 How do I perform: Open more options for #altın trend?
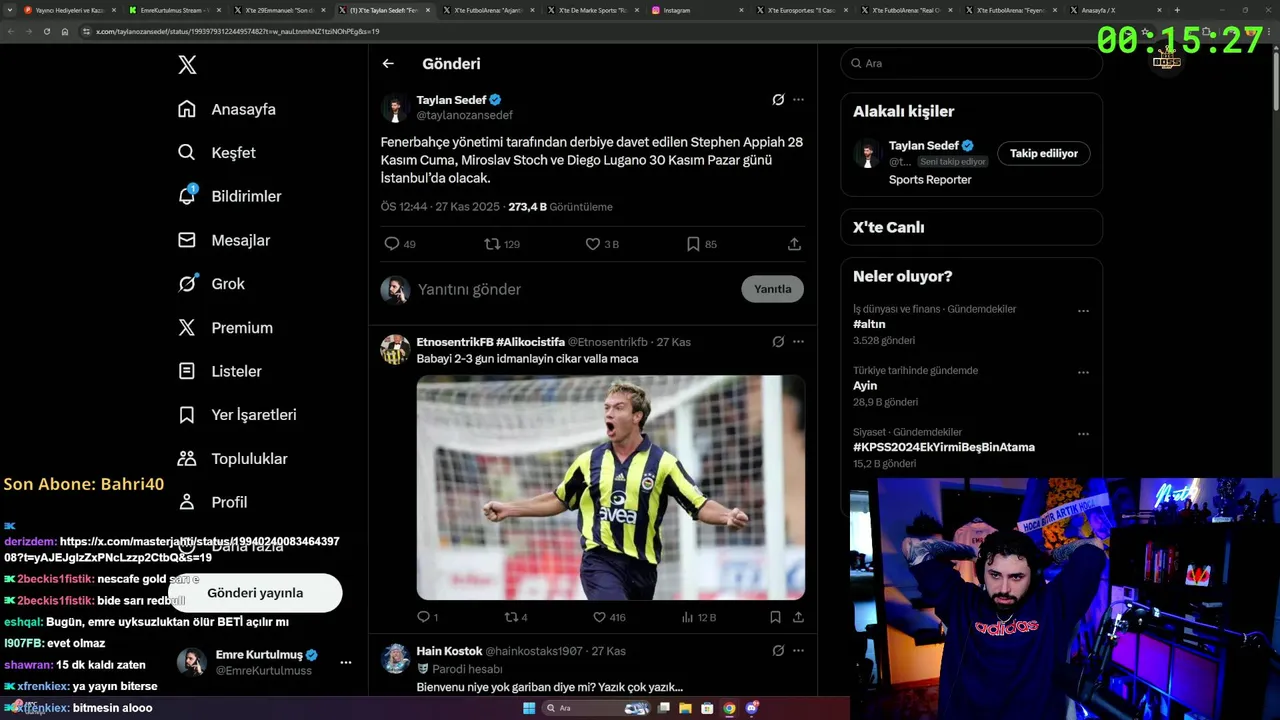tap(1083, 311)
